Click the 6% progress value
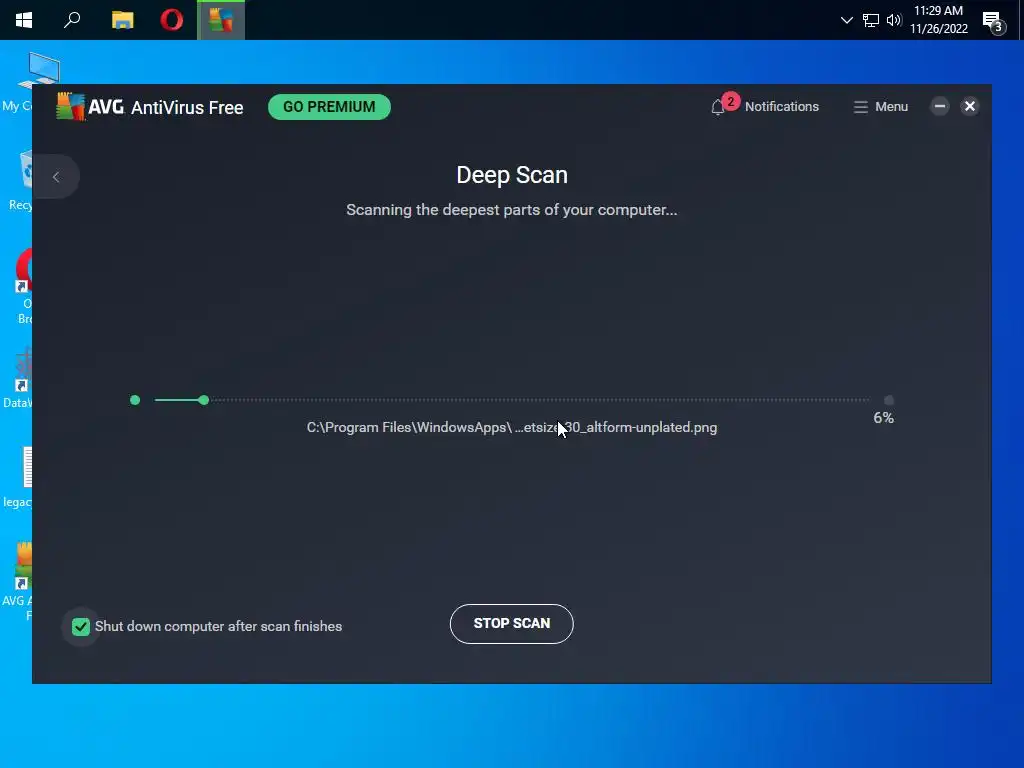This screenshot has width=1024, height=768. (883, 418)
